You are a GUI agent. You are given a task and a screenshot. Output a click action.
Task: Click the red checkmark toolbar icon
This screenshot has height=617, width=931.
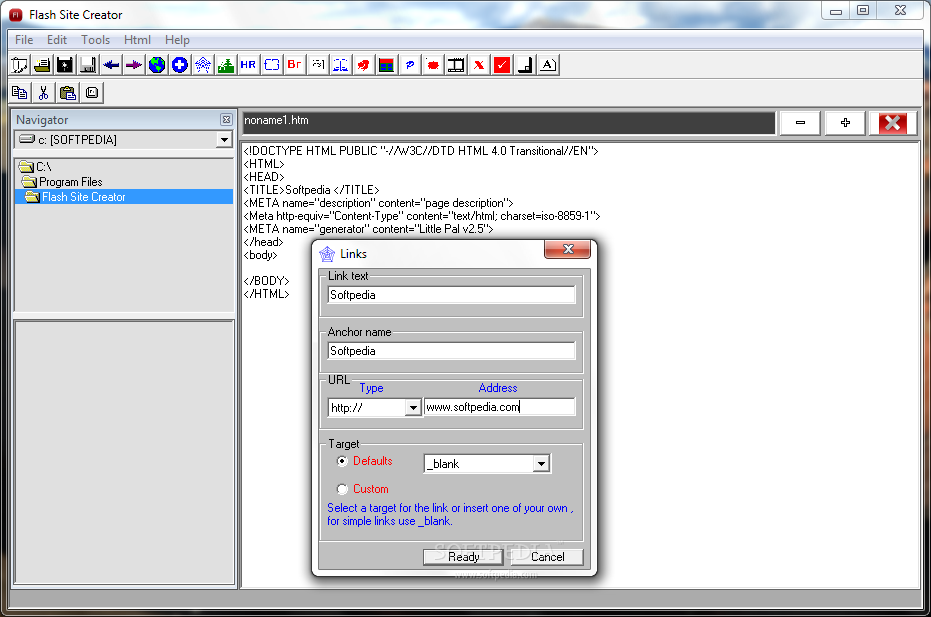(501, 65)
